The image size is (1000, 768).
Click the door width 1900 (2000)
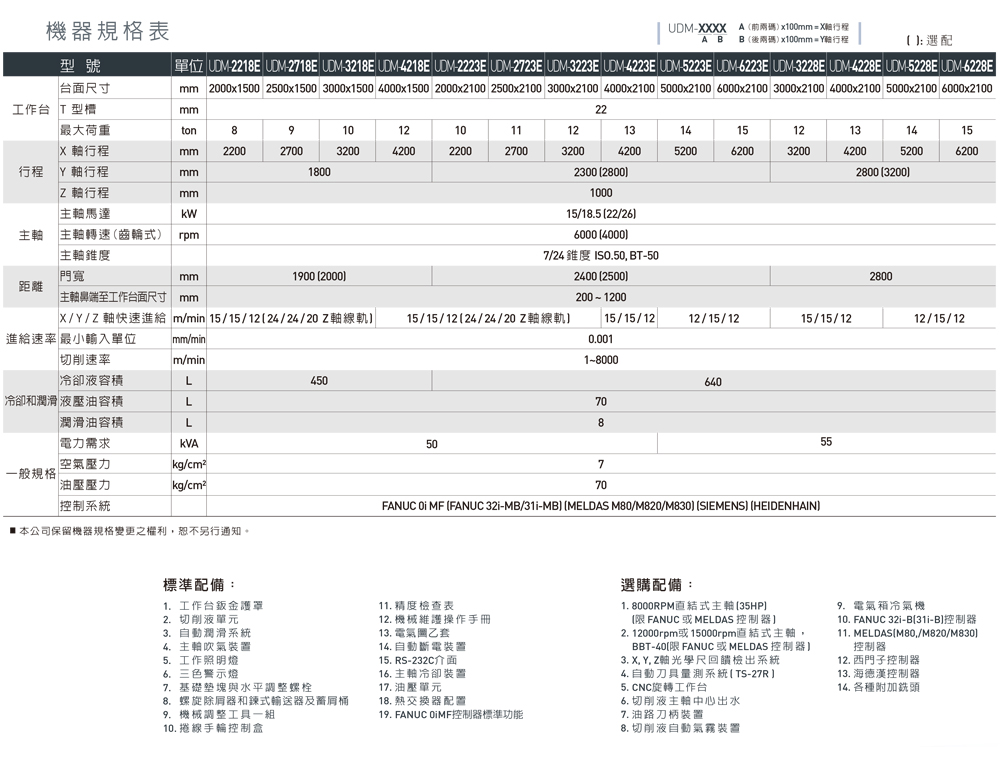pyautogui.click(x=319, y=276)
